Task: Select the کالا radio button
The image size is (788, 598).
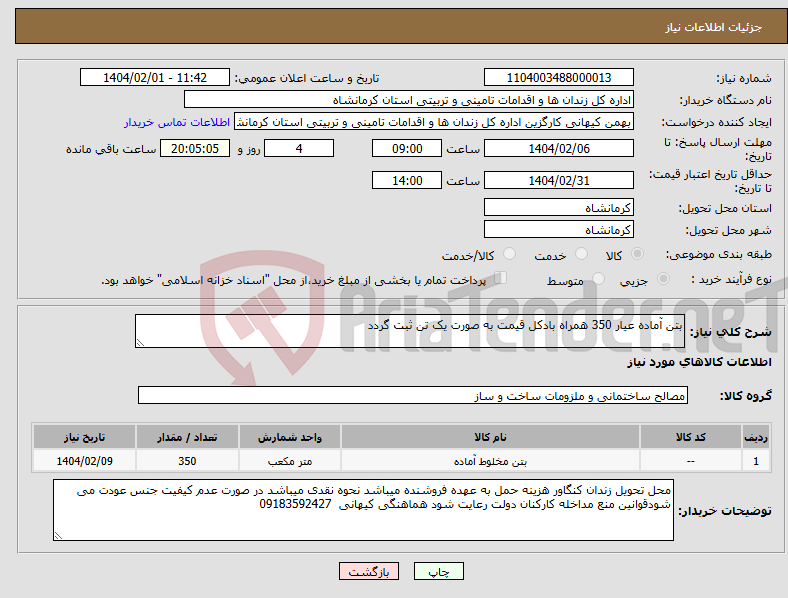Action: coord(637,254)
